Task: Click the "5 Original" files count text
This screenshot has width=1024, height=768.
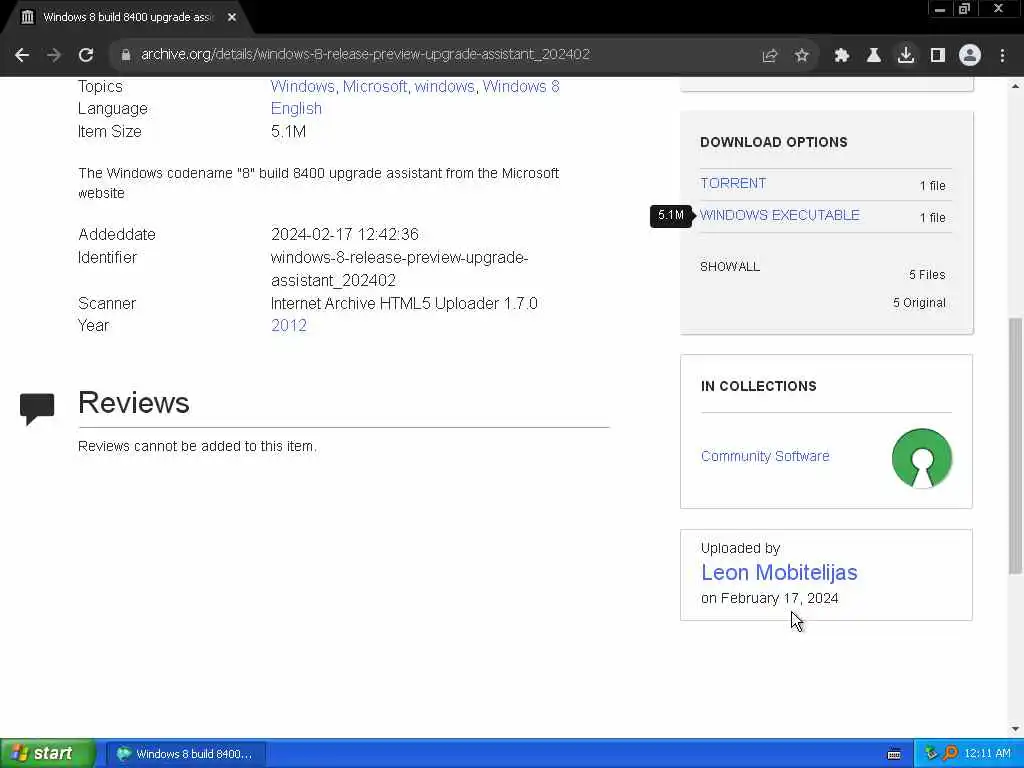Action: (x=919, y=303)
